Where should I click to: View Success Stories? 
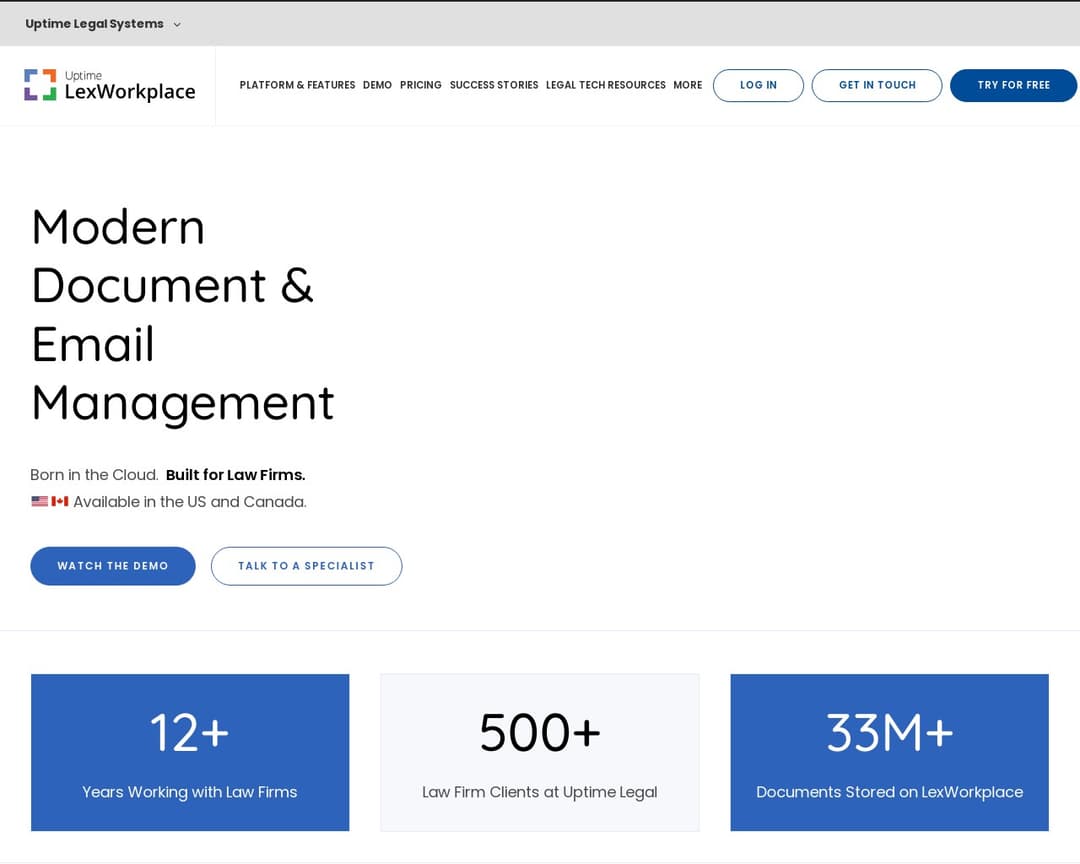(x=494, y=85)
